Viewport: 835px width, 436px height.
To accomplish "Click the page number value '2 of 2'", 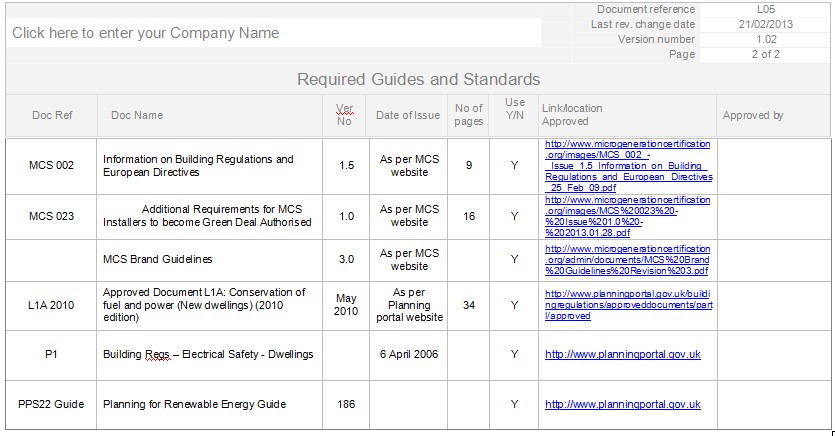I will [765, 54].
